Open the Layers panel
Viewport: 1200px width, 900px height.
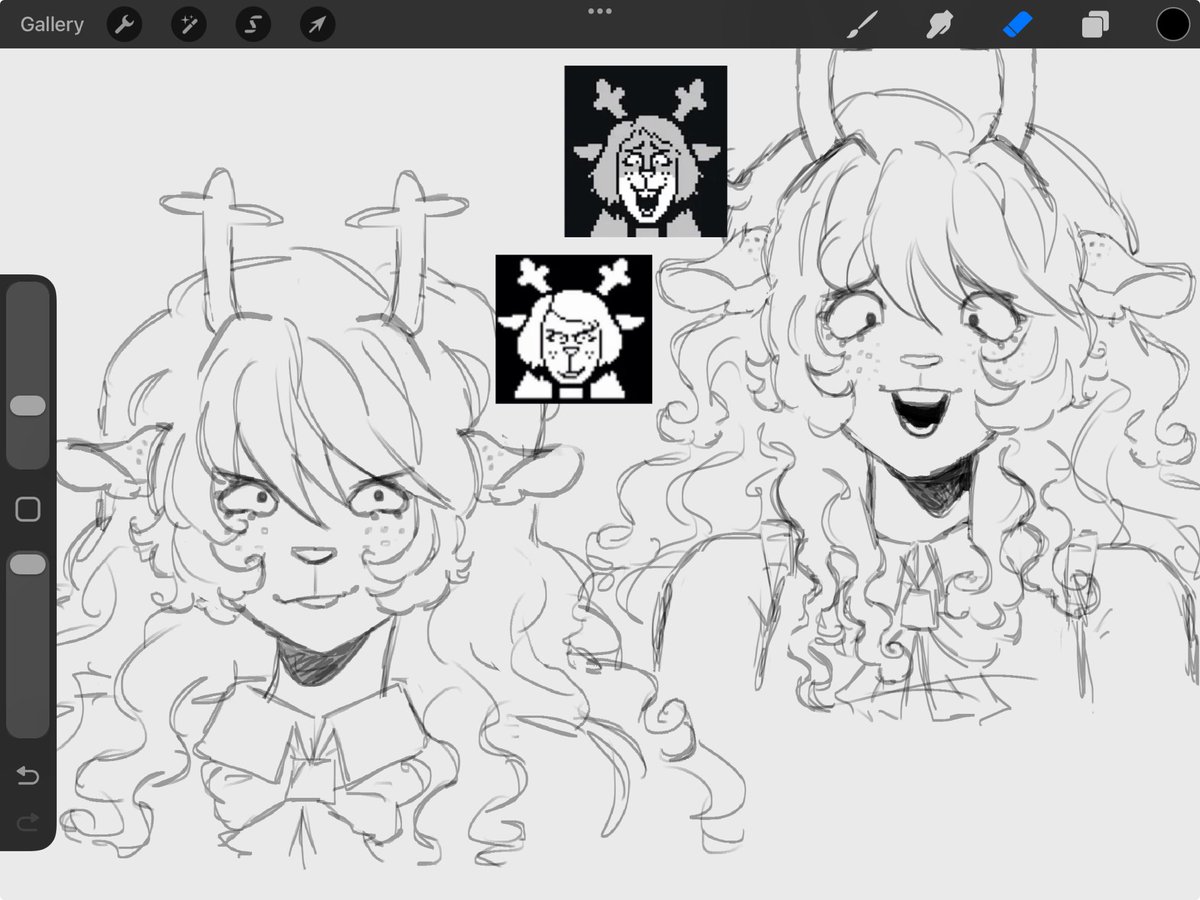pyautogui.click(x=1096, y=24)
